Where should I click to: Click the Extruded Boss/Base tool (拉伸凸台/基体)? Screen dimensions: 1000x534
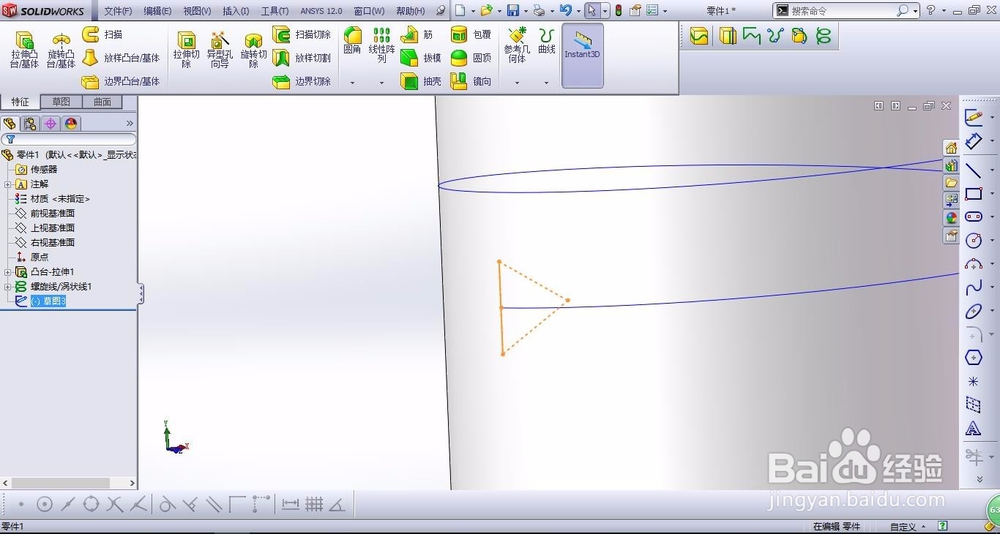pos(24,49)
